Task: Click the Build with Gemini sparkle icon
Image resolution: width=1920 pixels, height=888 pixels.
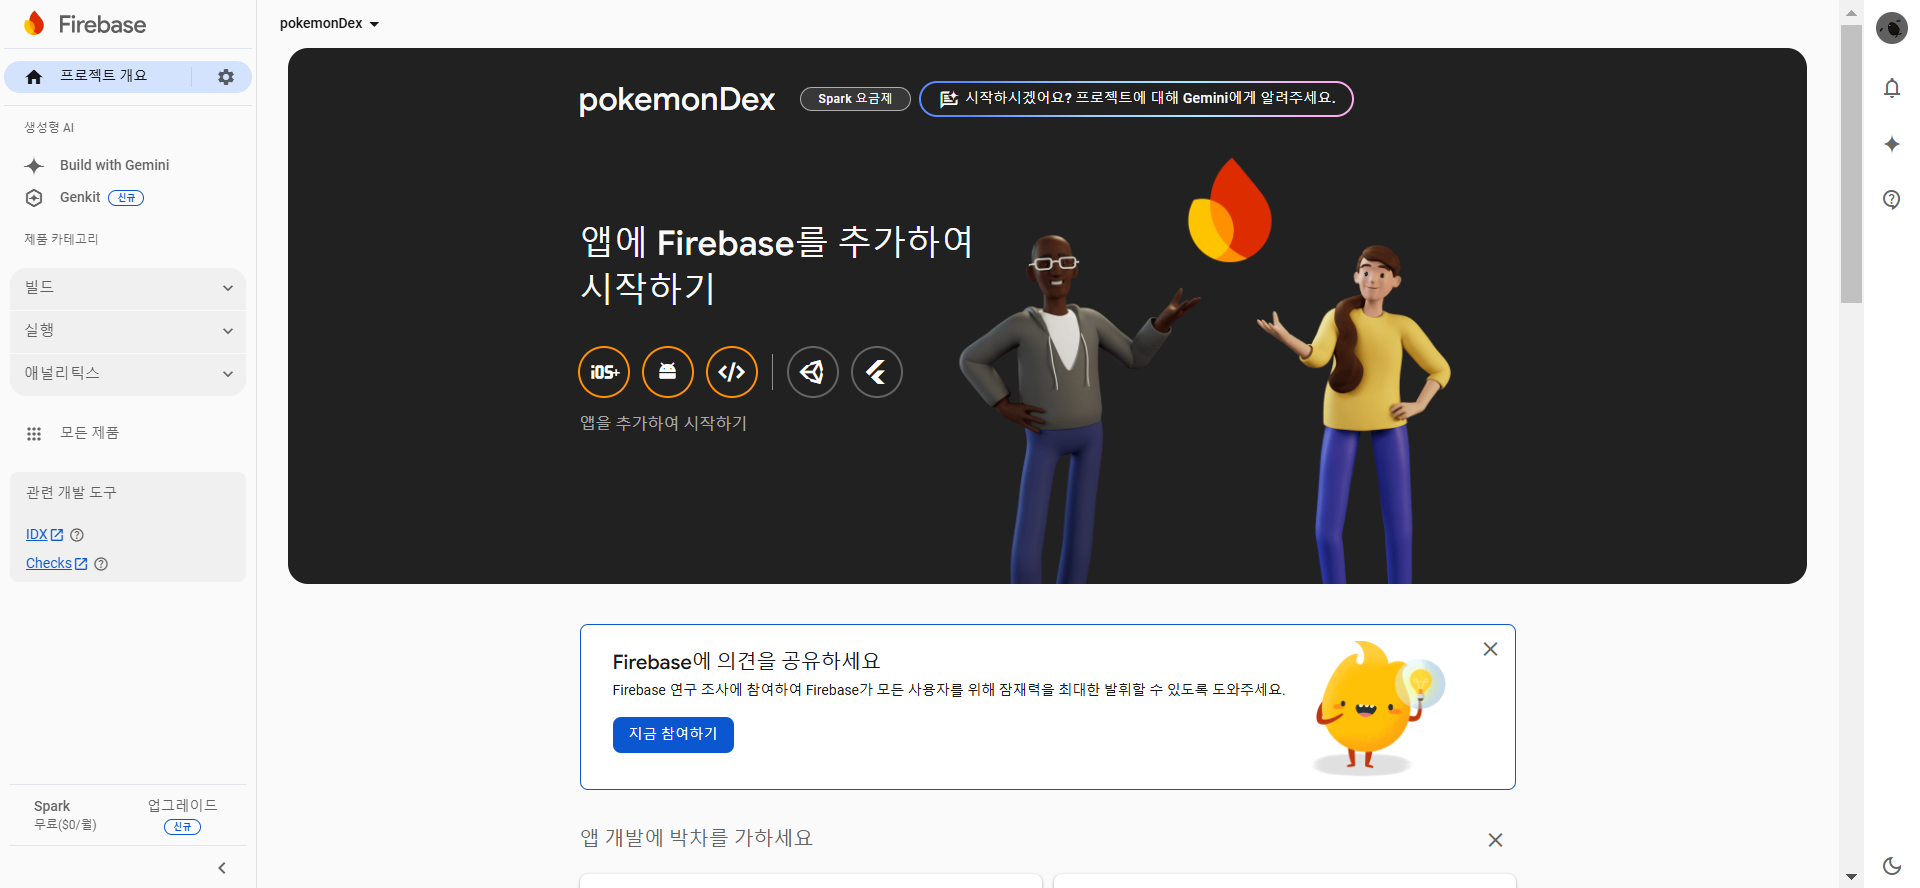Action: click(x=34, y=166)
